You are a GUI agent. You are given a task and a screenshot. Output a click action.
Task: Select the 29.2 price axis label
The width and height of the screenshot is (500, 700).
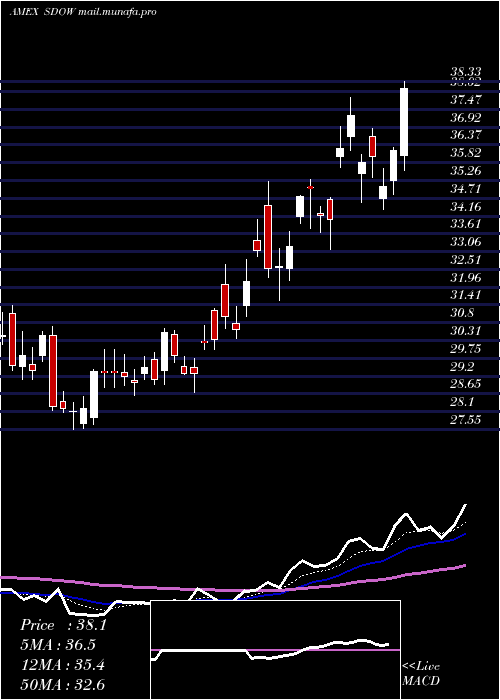(x=462, y=366)
